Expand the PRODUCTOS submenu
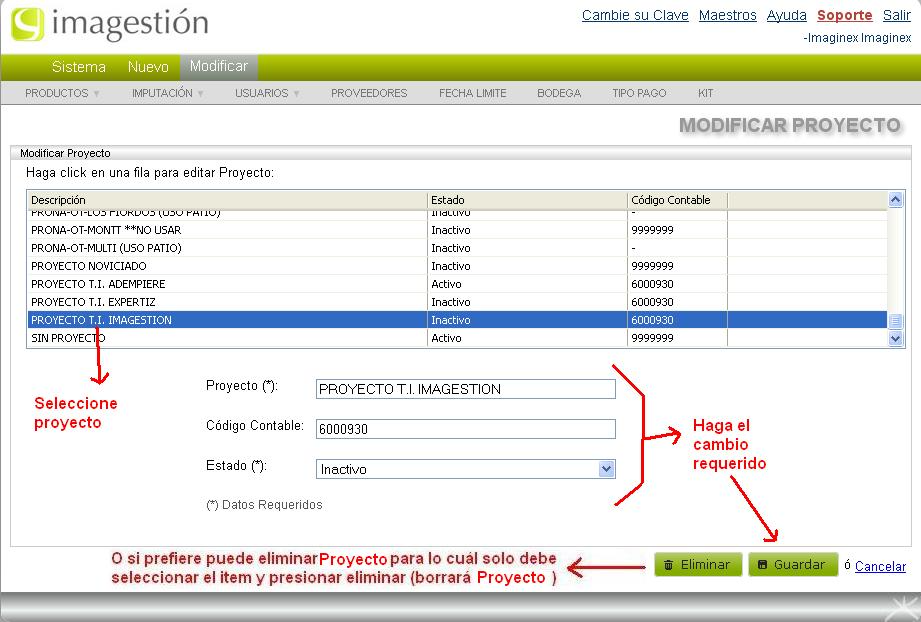Viewport: 921px width, 622px height. (62, 93)
